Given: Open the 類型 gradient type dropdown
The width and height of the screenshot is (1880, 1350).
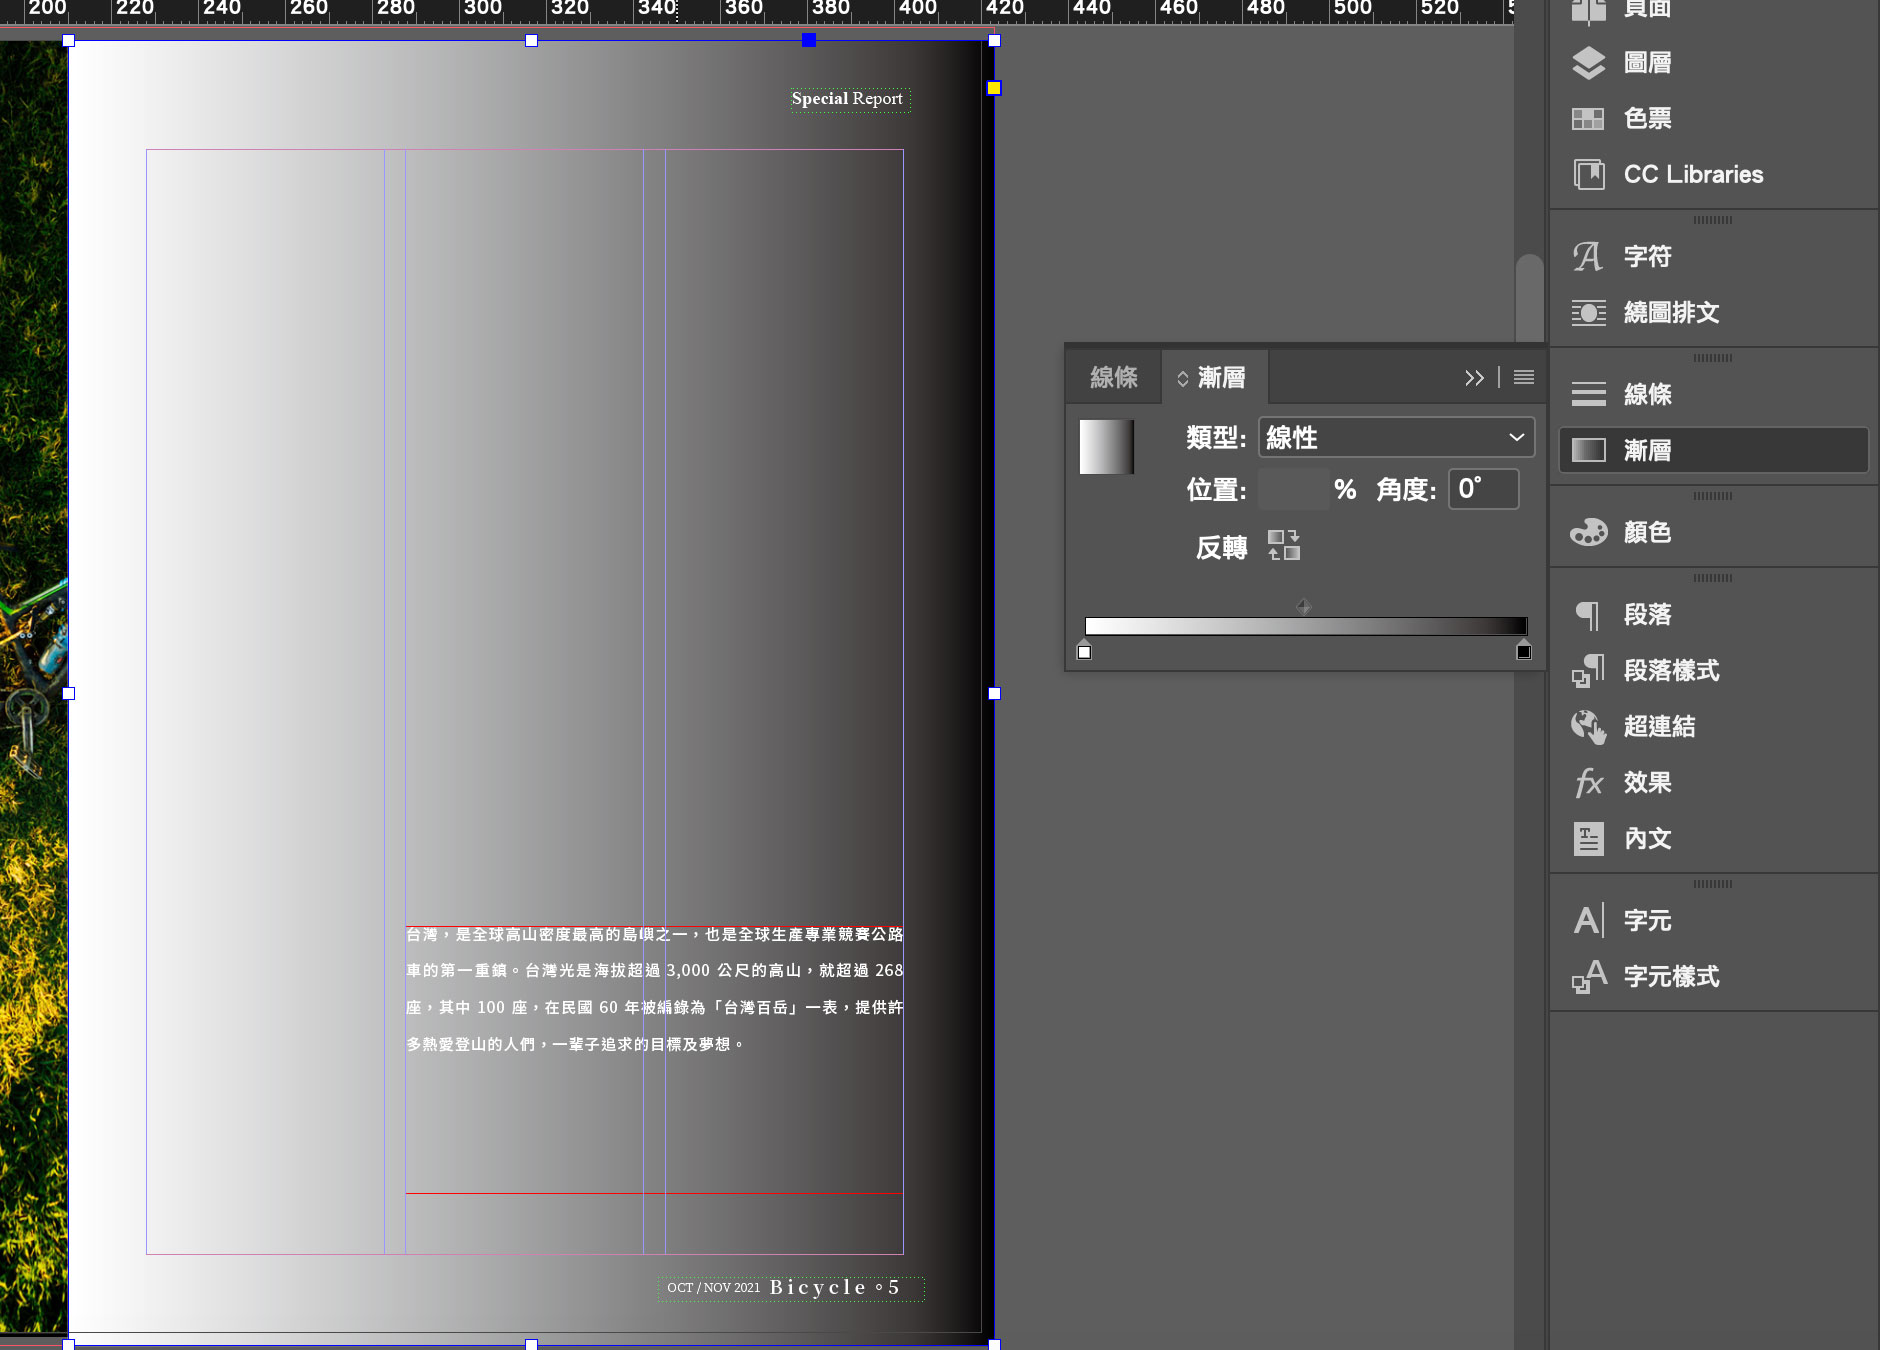Looking at the screenshot, I should coord(1395,438).
